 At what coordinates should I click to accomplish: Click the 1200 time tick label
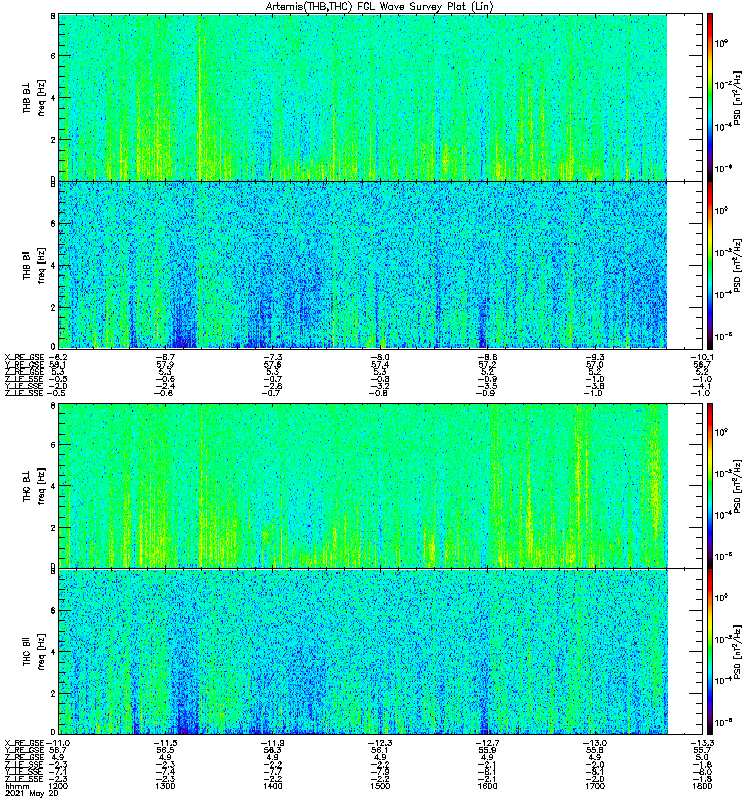pos(57,786)
